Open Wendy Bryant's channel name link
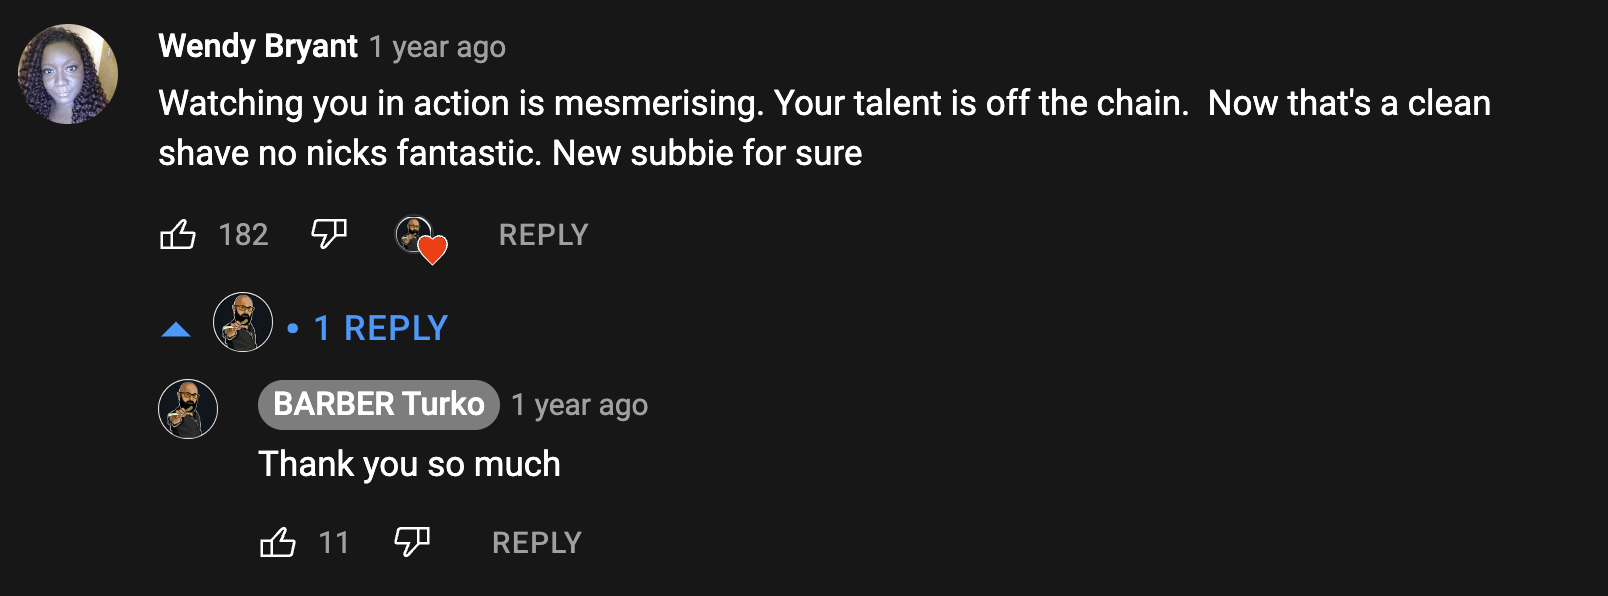This screenshot has height=596, width=1608. click(x=258, y=46)
